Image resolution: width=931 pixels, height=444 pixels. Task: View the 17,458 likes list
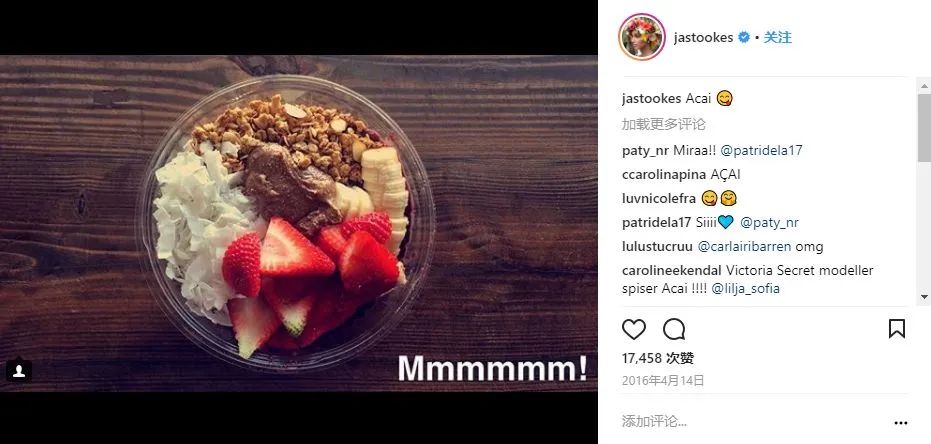click(x=658, y=359)
